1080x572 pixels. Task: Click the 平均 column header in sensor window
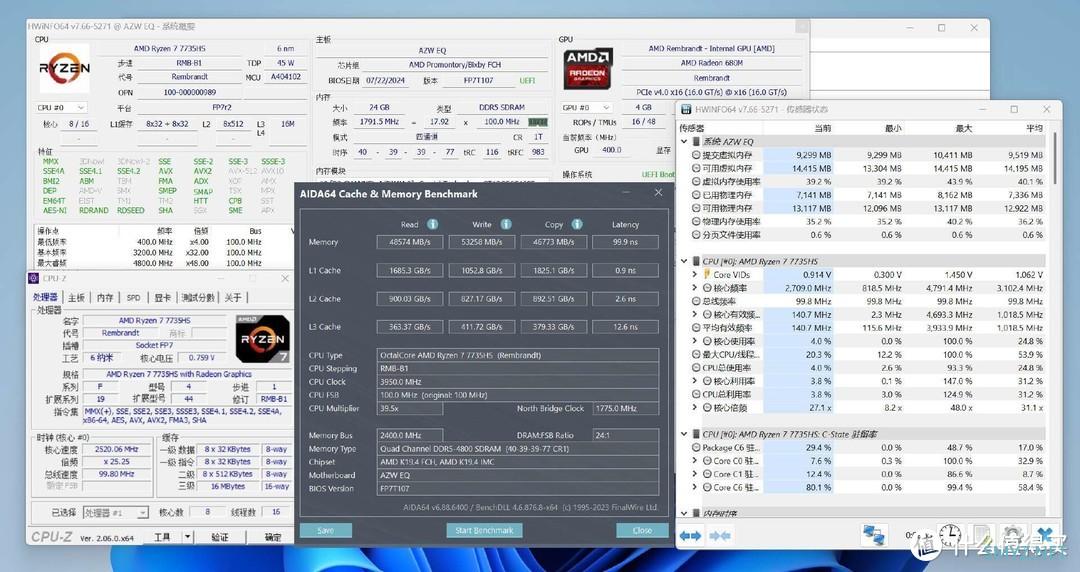1034,127
